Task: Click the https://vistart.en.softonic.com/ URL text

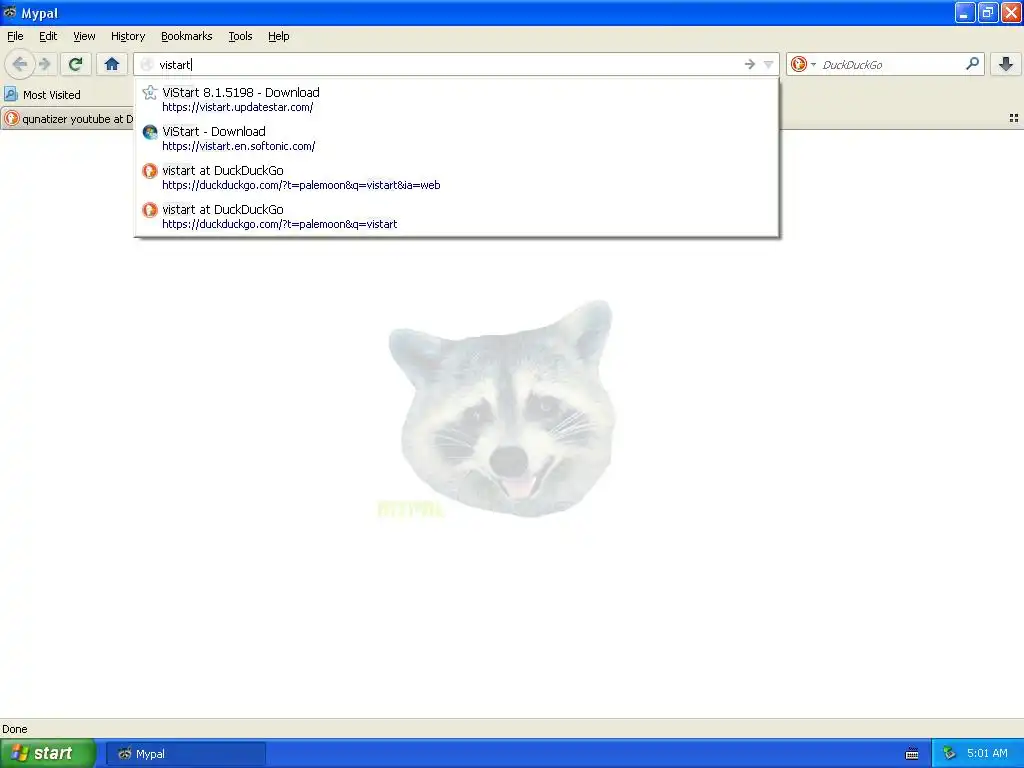Action: click(x=239, y=146)
